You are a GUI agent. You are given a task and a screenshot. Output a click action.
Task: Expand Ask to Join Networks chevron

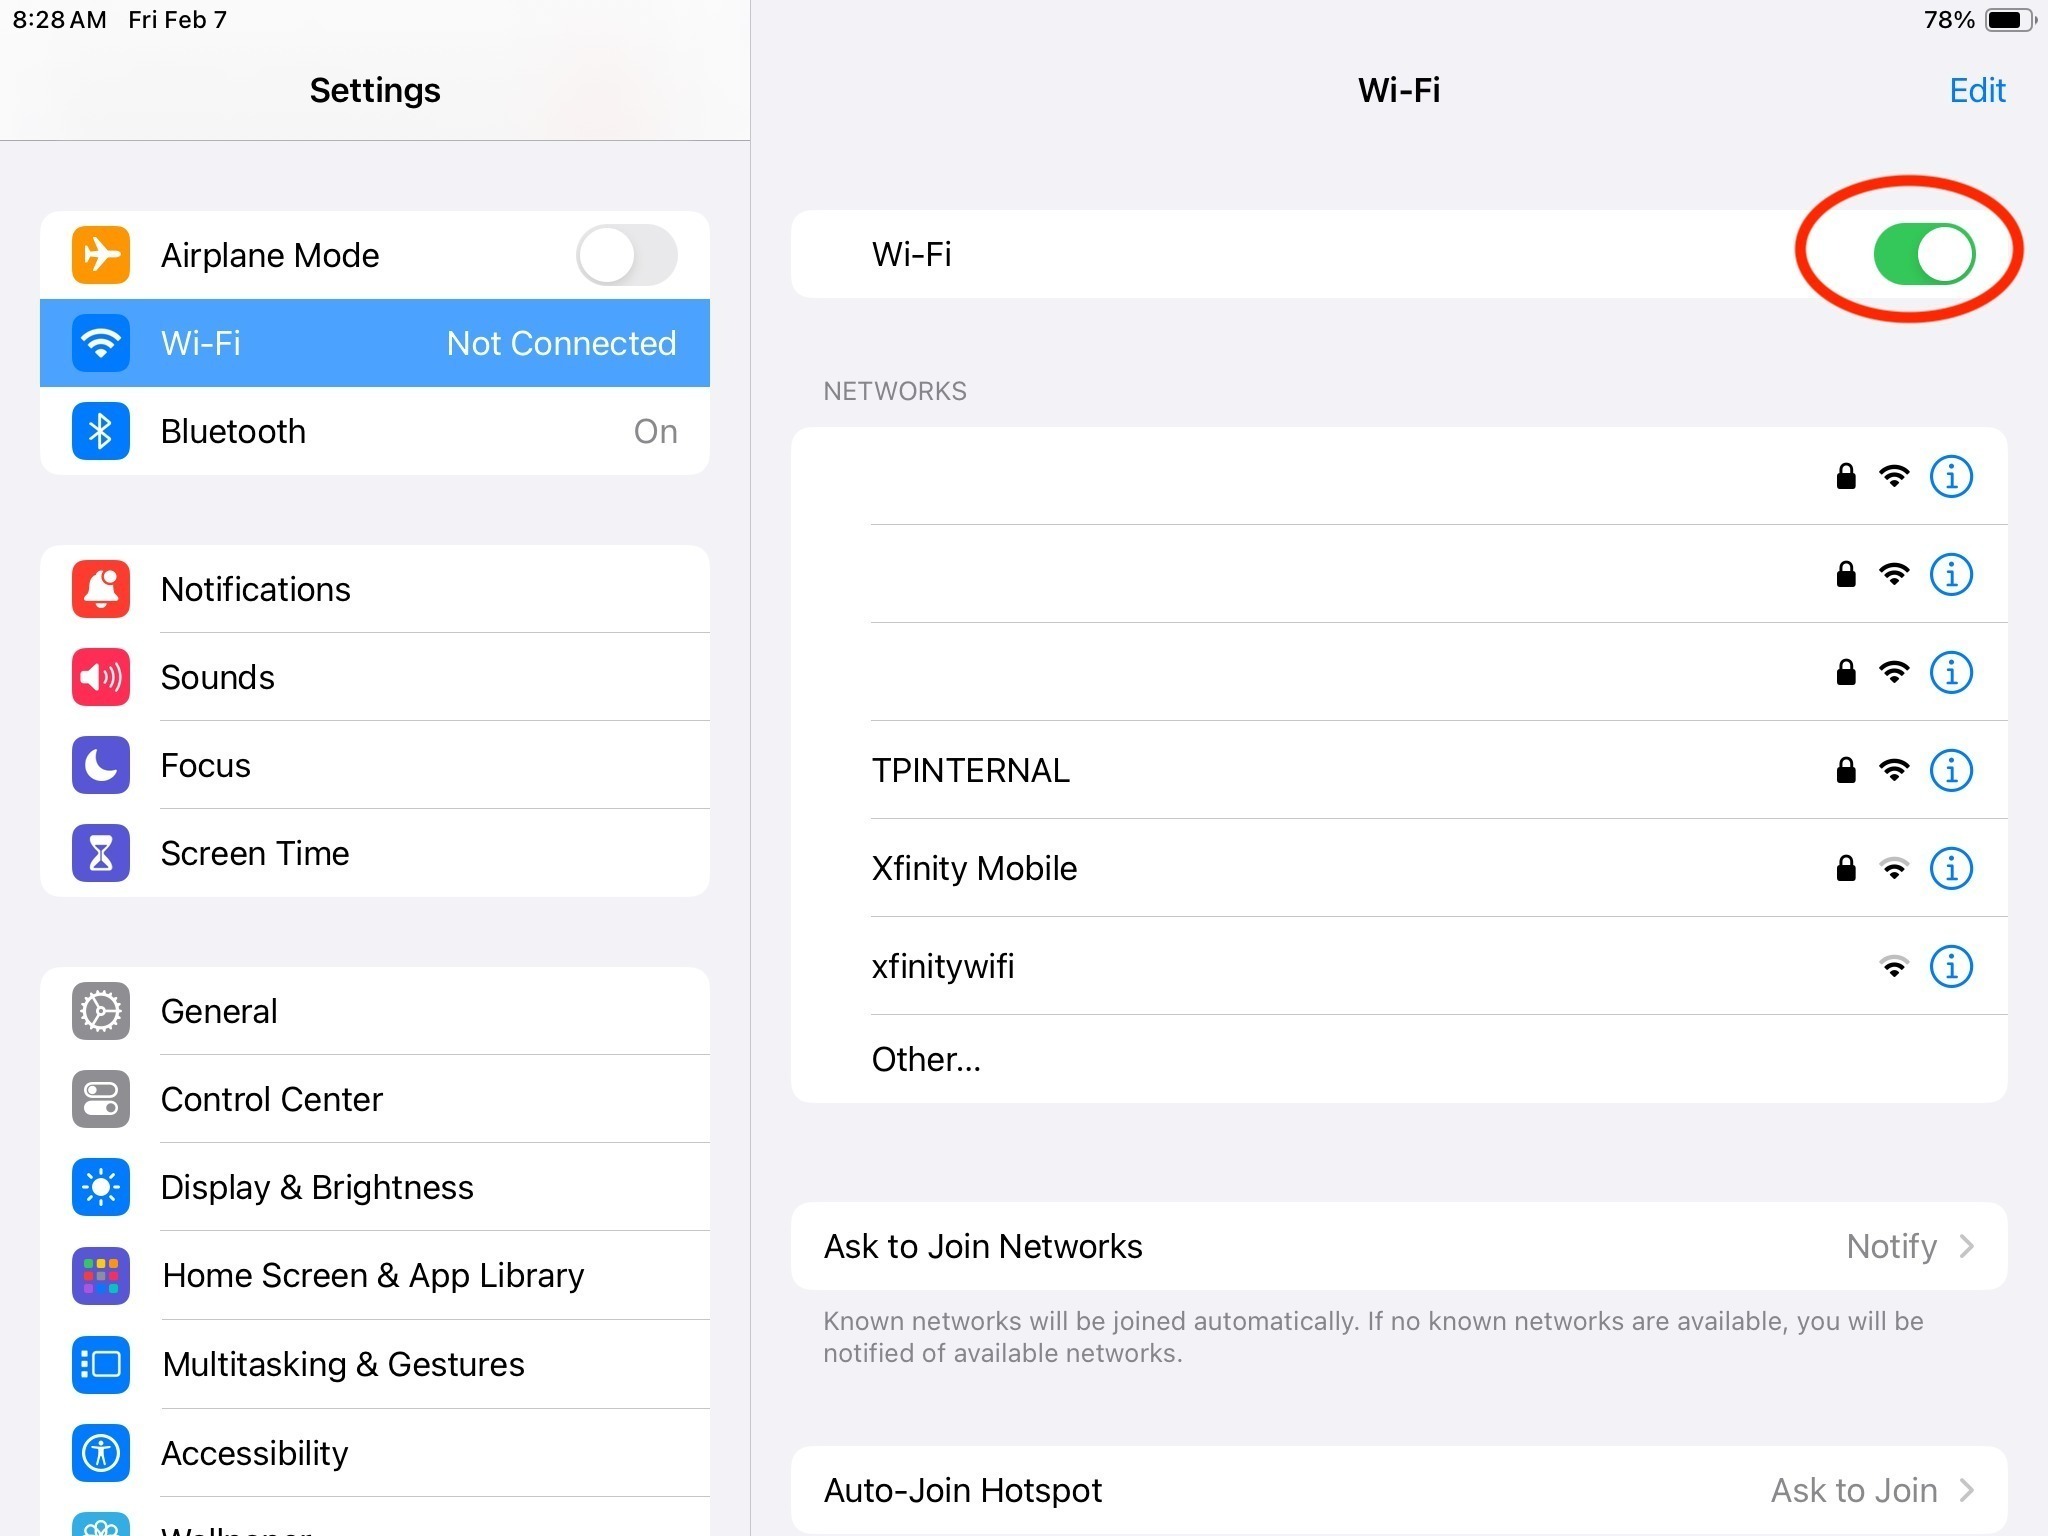tap(1966, 1246)
